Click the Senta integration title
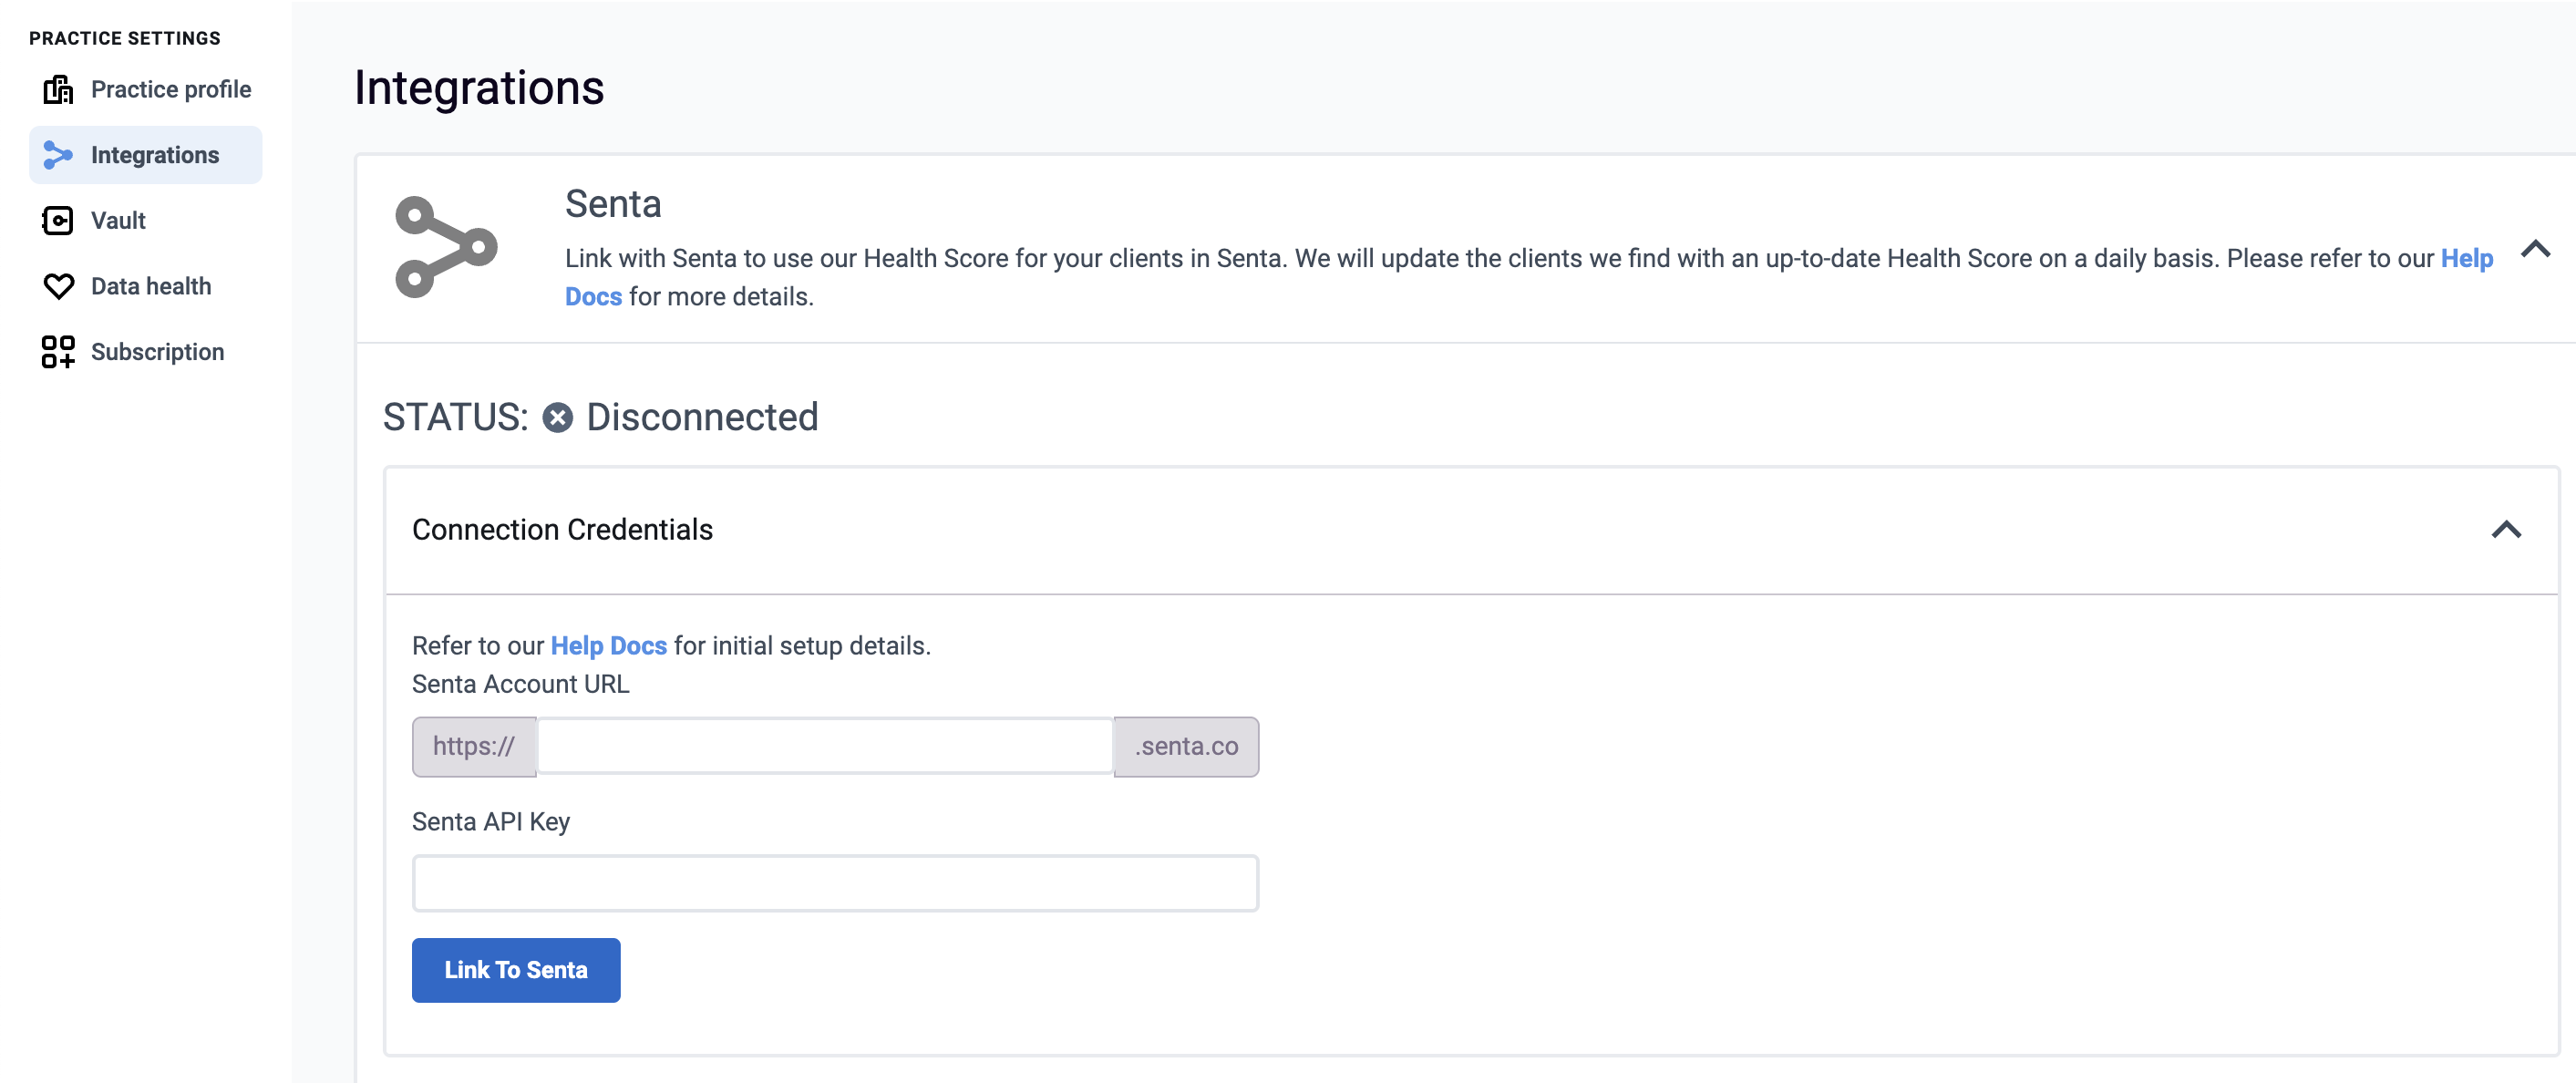This screenshot has width=2576, height=1083. coord(613,204)
